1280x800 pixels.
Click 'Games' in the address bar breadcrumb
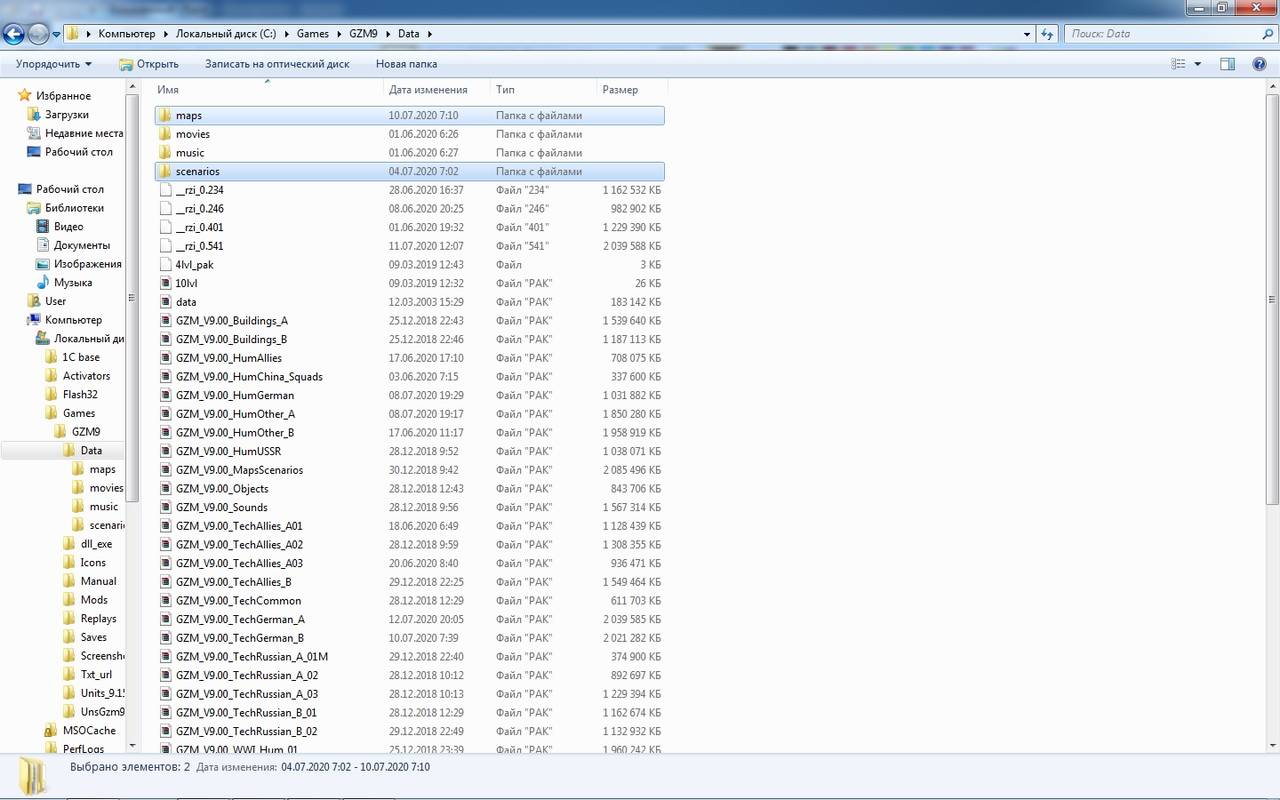coord(313,34)
